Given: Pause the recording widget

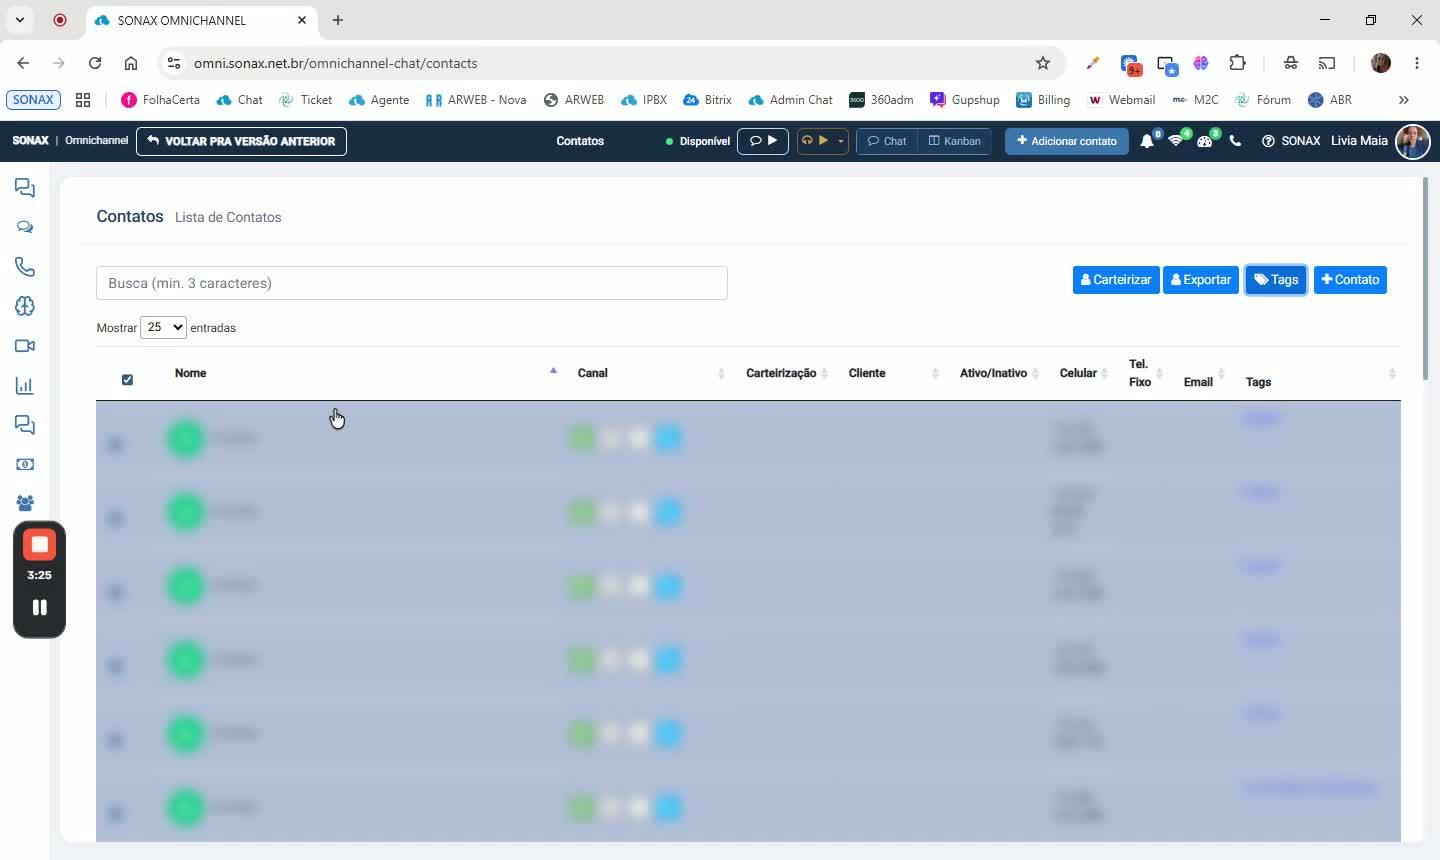Looking at the screenshot, I should (x=40, y=607).
